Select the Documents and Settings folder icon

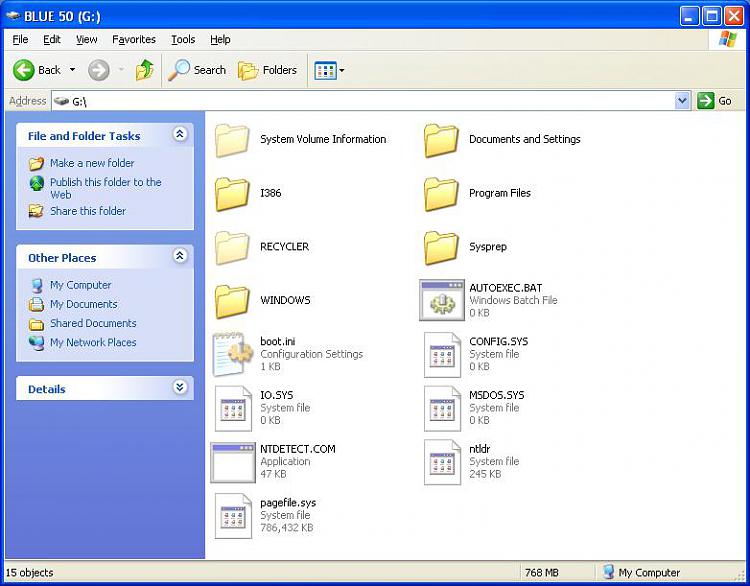point(441,140)
